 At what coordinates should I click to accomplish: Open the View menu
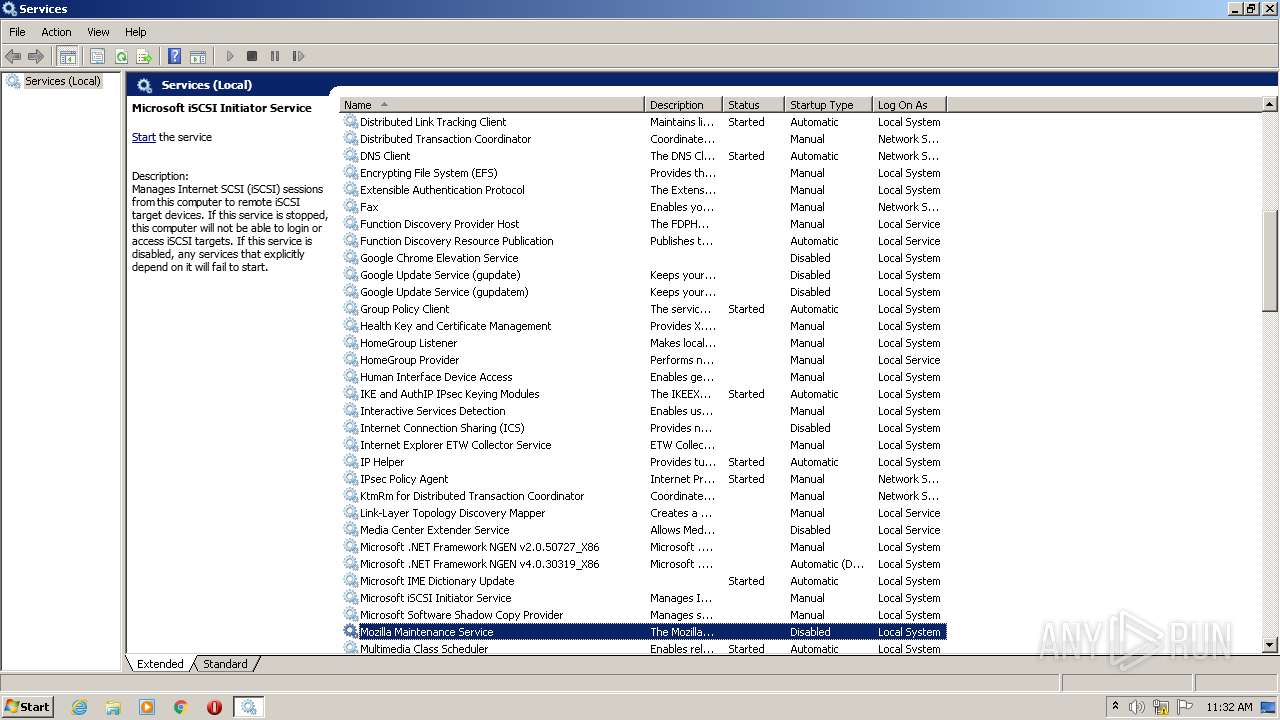click(x=98, y=32)
